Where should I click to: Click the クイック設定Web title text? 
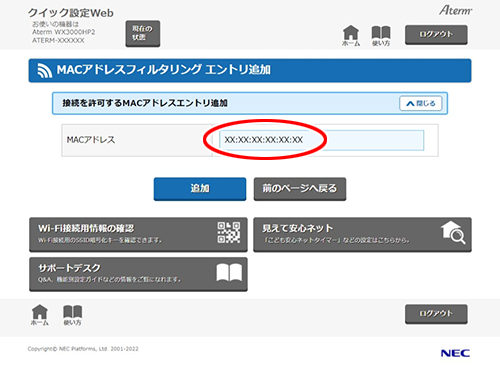point(71,13)
